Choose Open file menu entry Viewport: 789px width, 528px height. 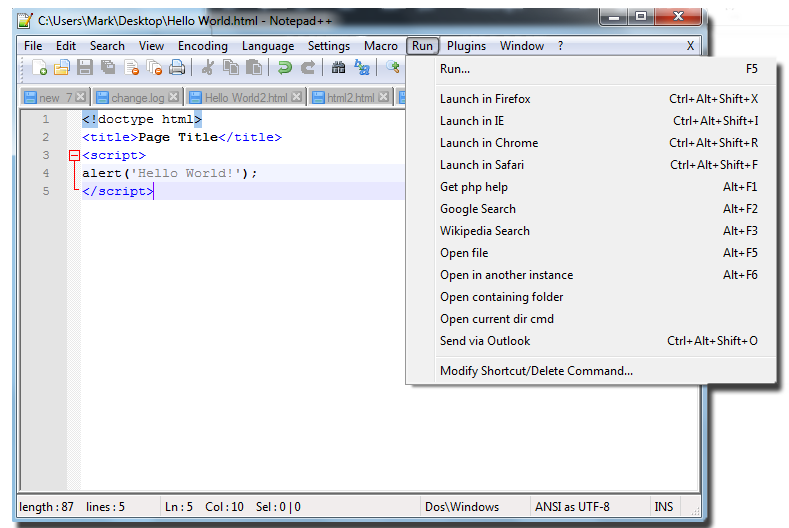pos(591,253)
